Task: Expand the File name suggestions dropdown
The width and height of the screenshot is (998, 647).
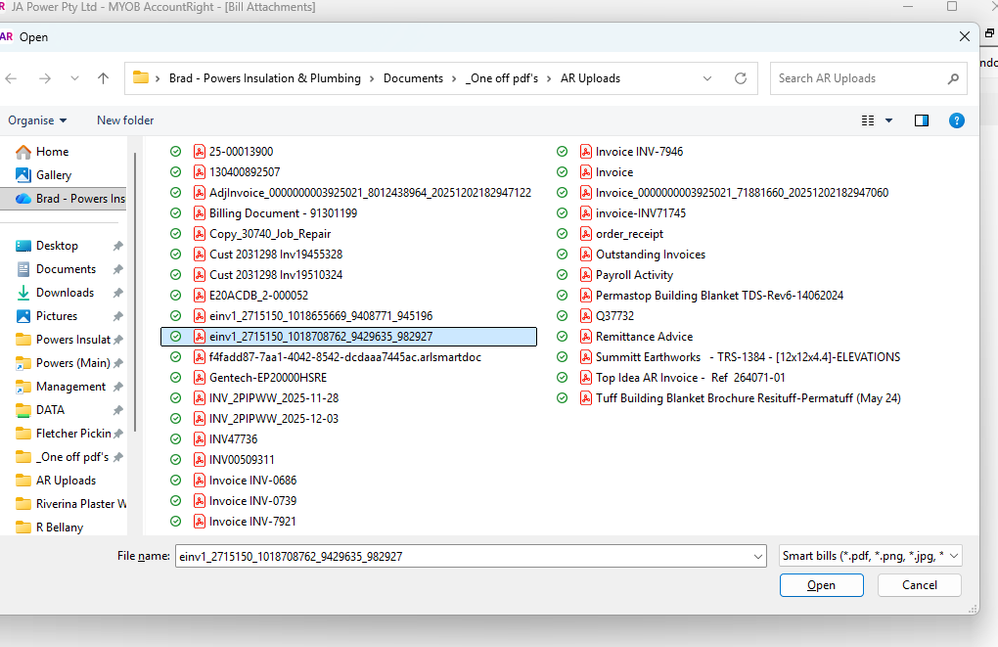Action: coord(758,556)
